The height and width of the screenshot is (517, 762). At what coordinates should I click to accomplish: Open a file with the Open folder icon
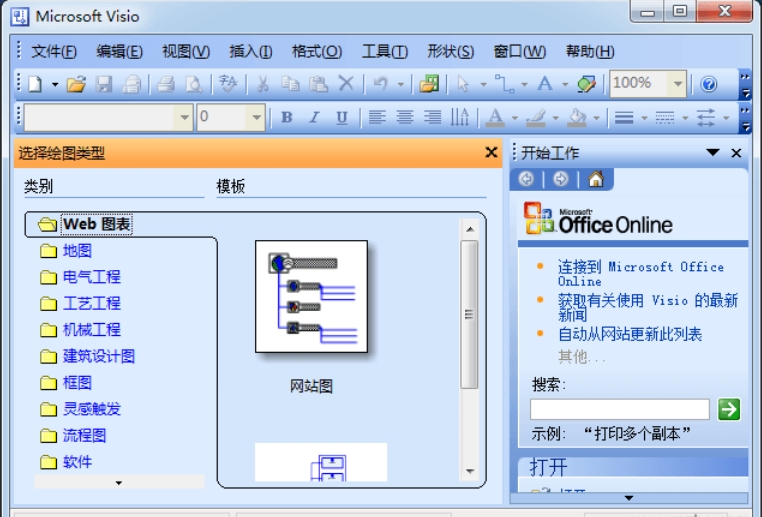click(76, 84)
